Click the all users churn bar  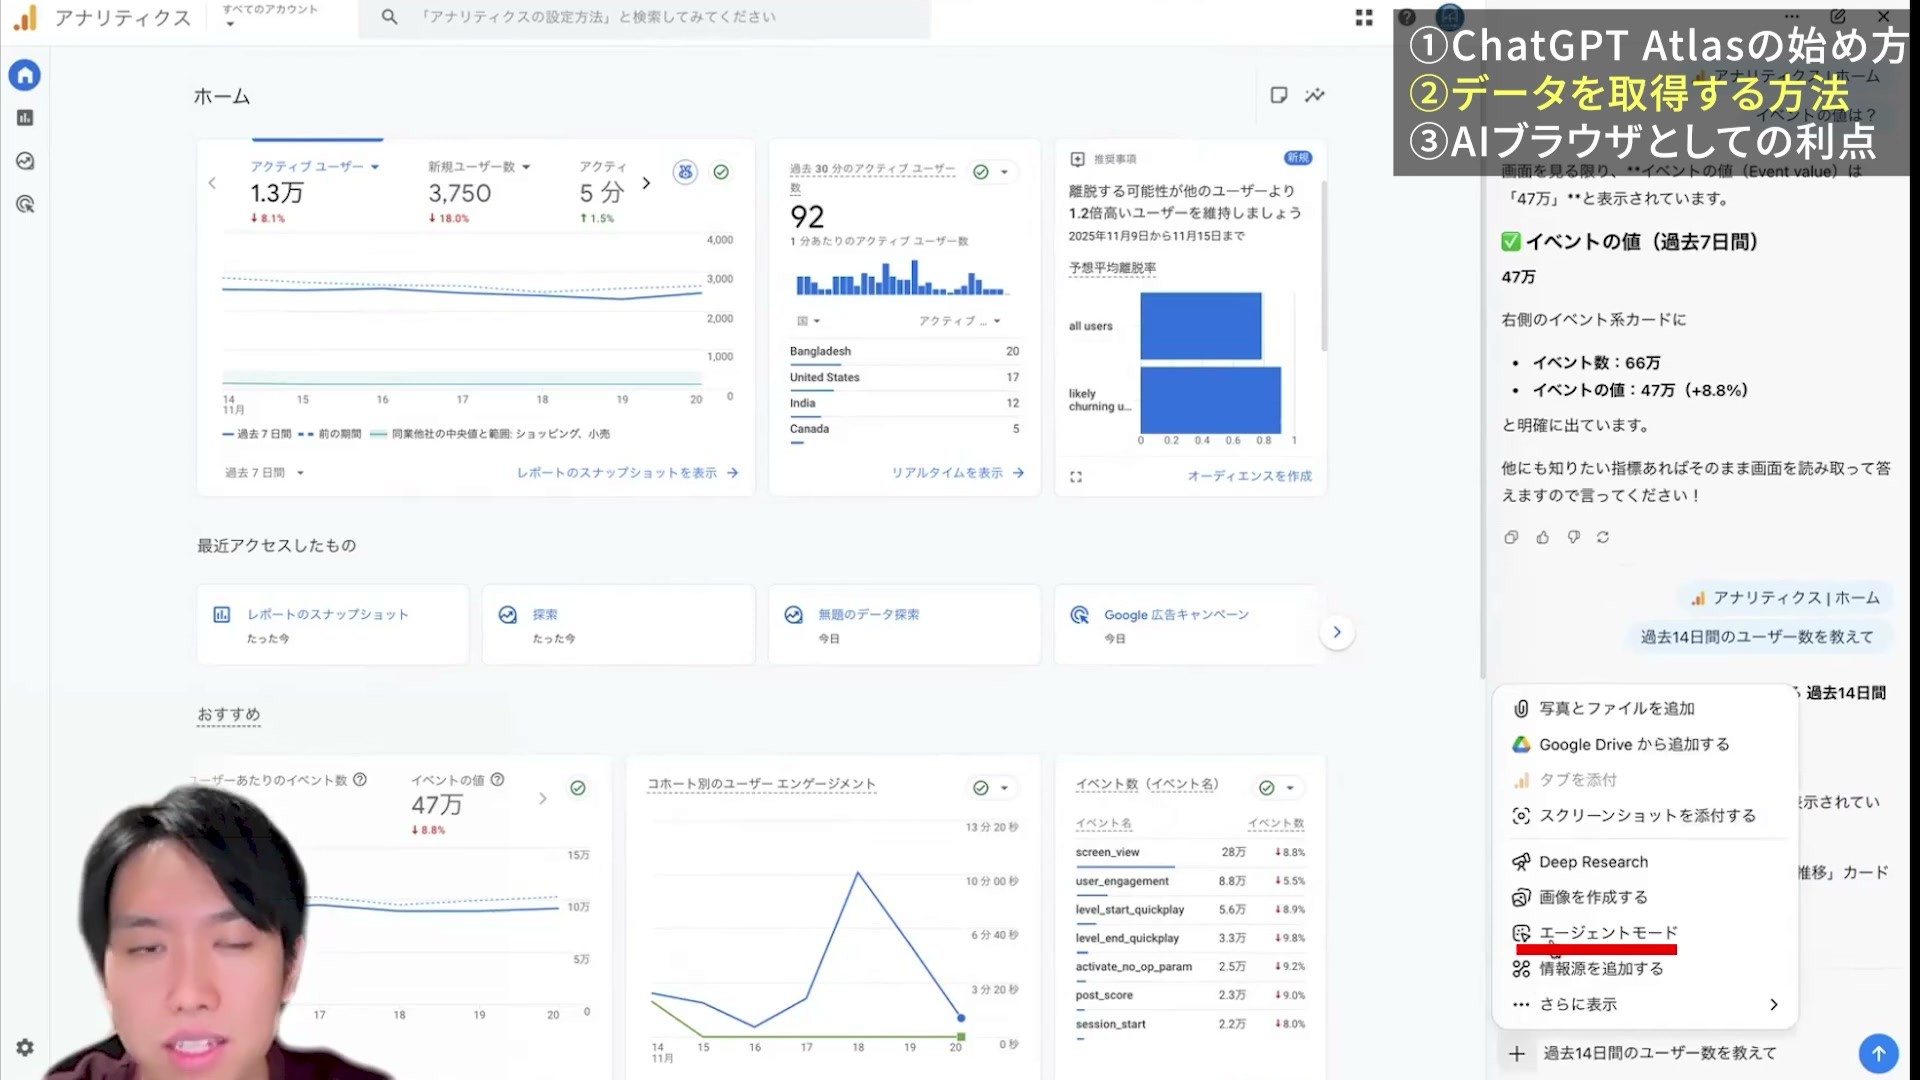click(1201, 326)
